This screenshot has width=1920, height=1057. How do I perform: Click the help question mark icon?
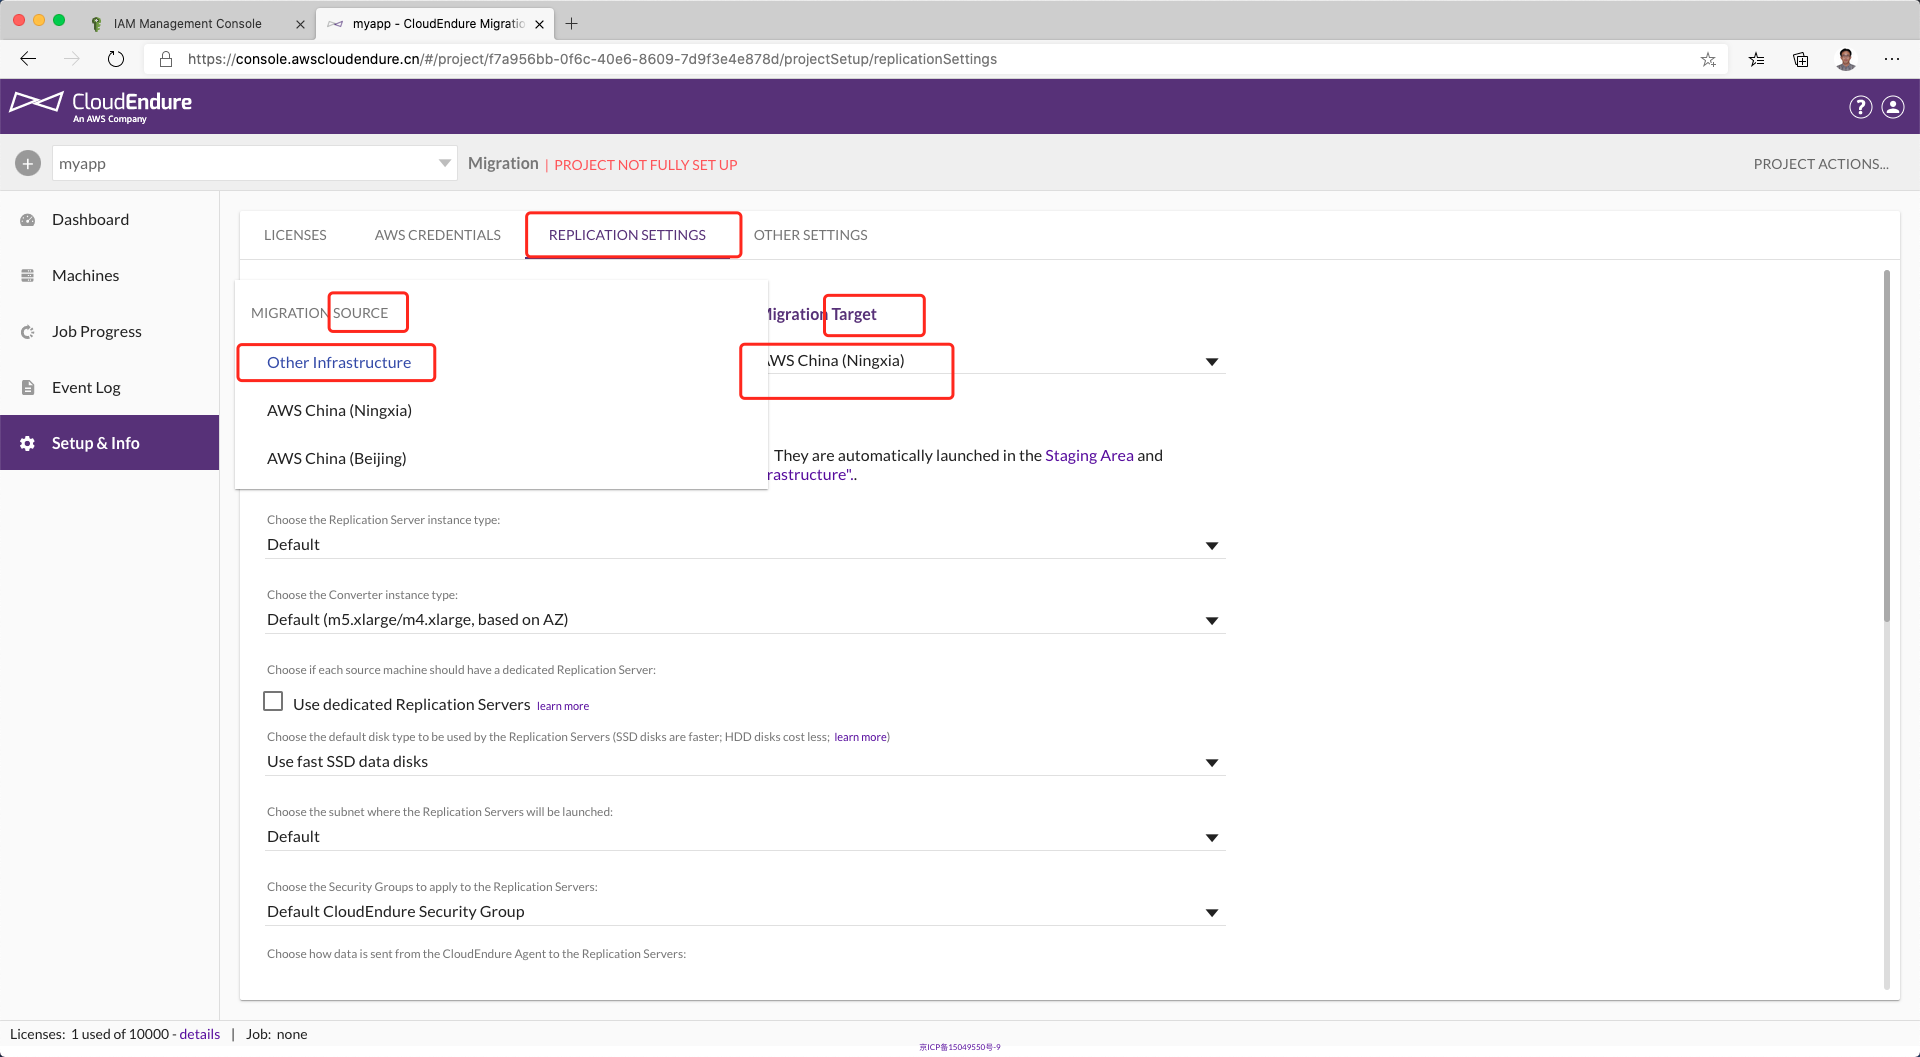point(1860,107)
